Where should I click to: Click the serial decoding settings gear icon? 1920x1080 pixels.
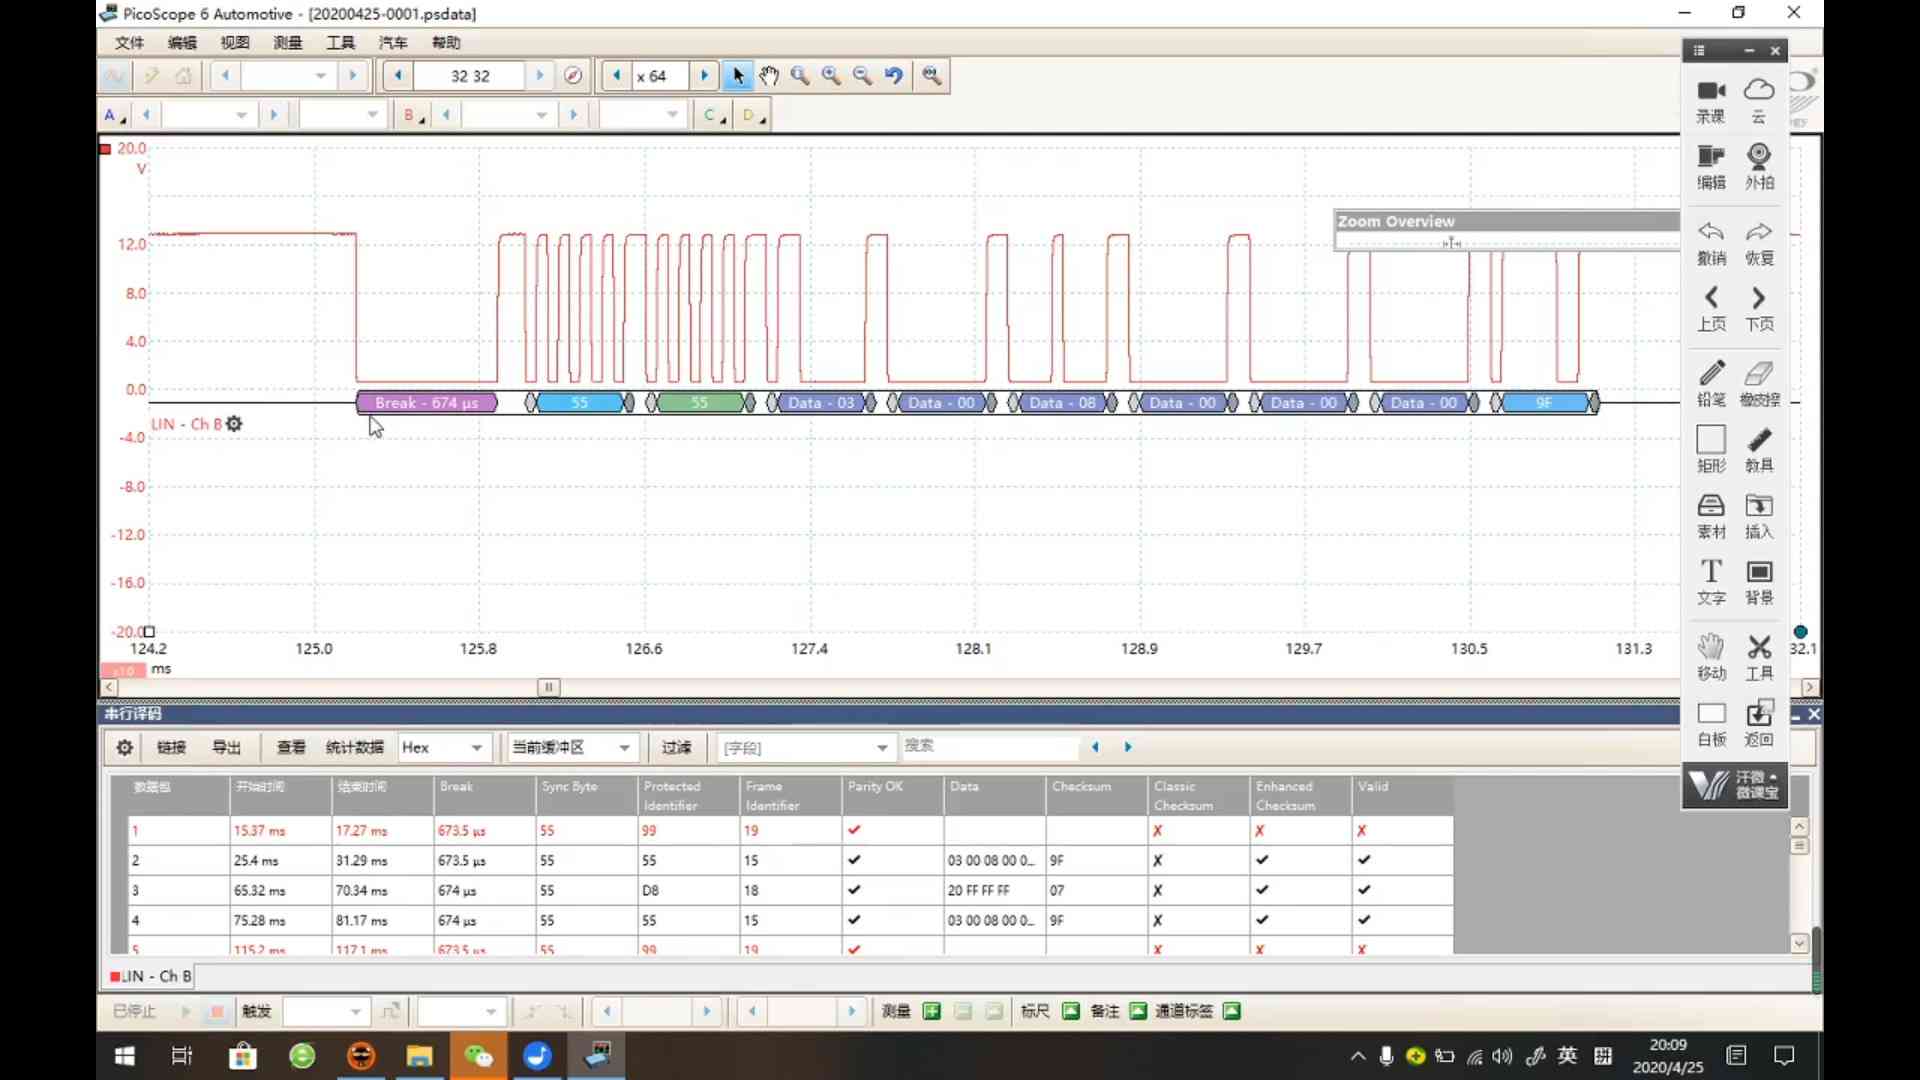coord(124,748)
